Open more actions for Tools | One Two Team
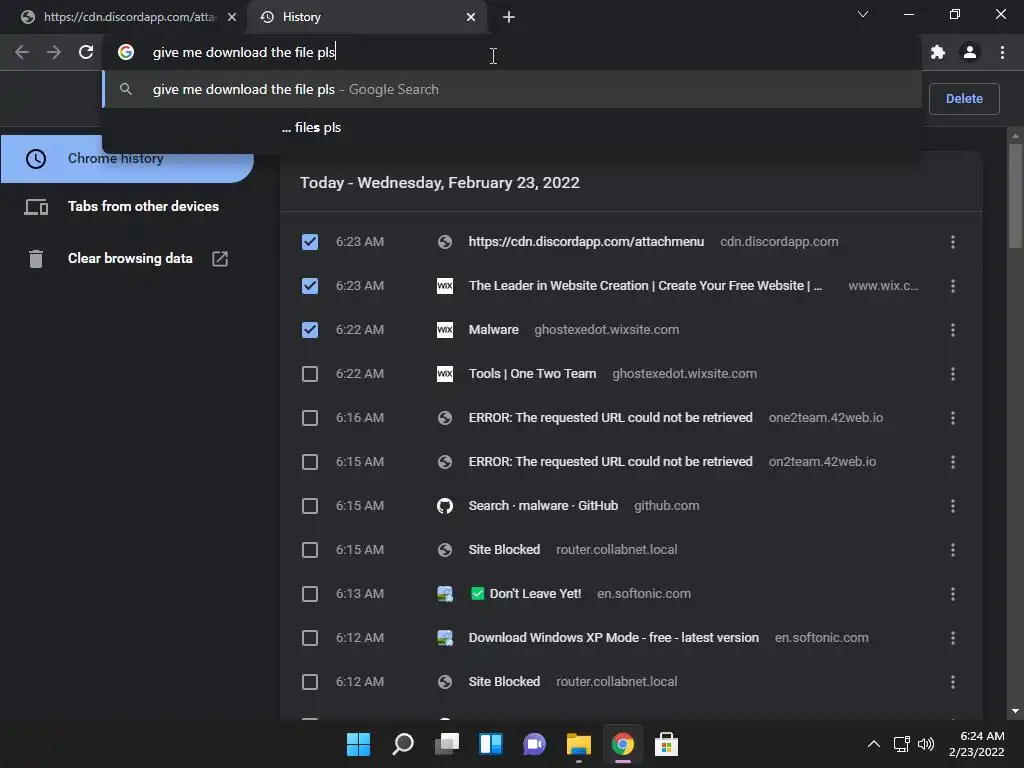Viewport: 1024px width, 768px height. pos(953,374)
